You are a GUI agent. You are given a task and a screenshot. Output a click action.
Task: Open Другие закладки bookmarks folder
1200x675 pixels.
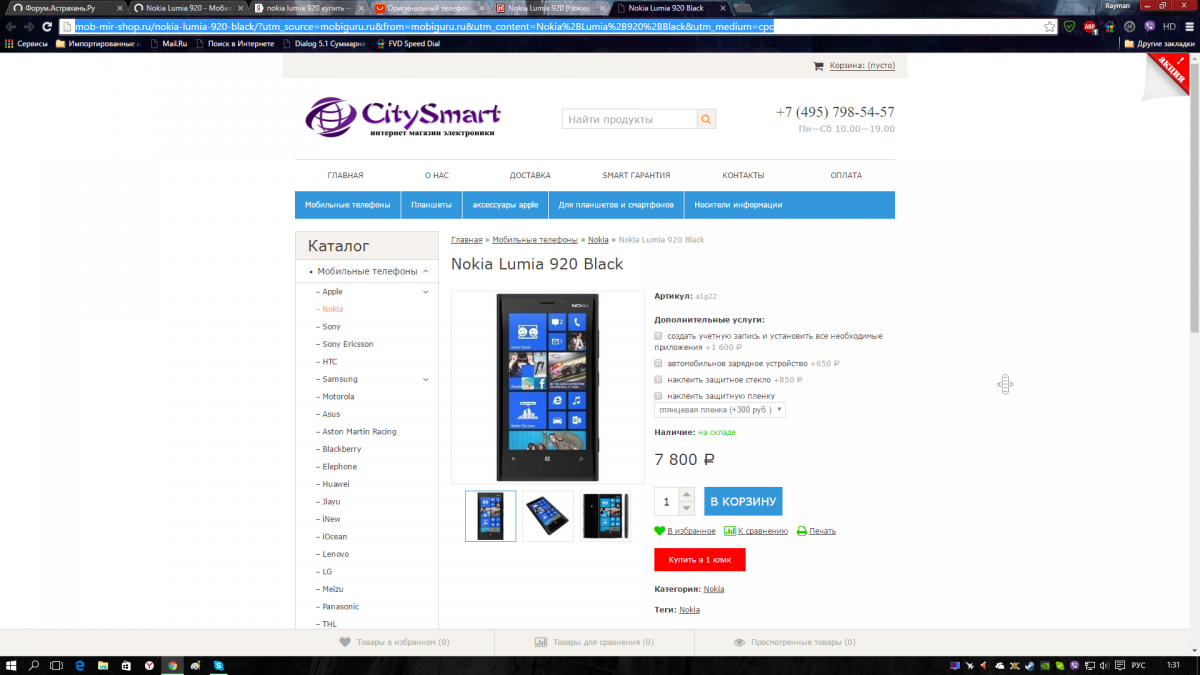[1158, 44]
